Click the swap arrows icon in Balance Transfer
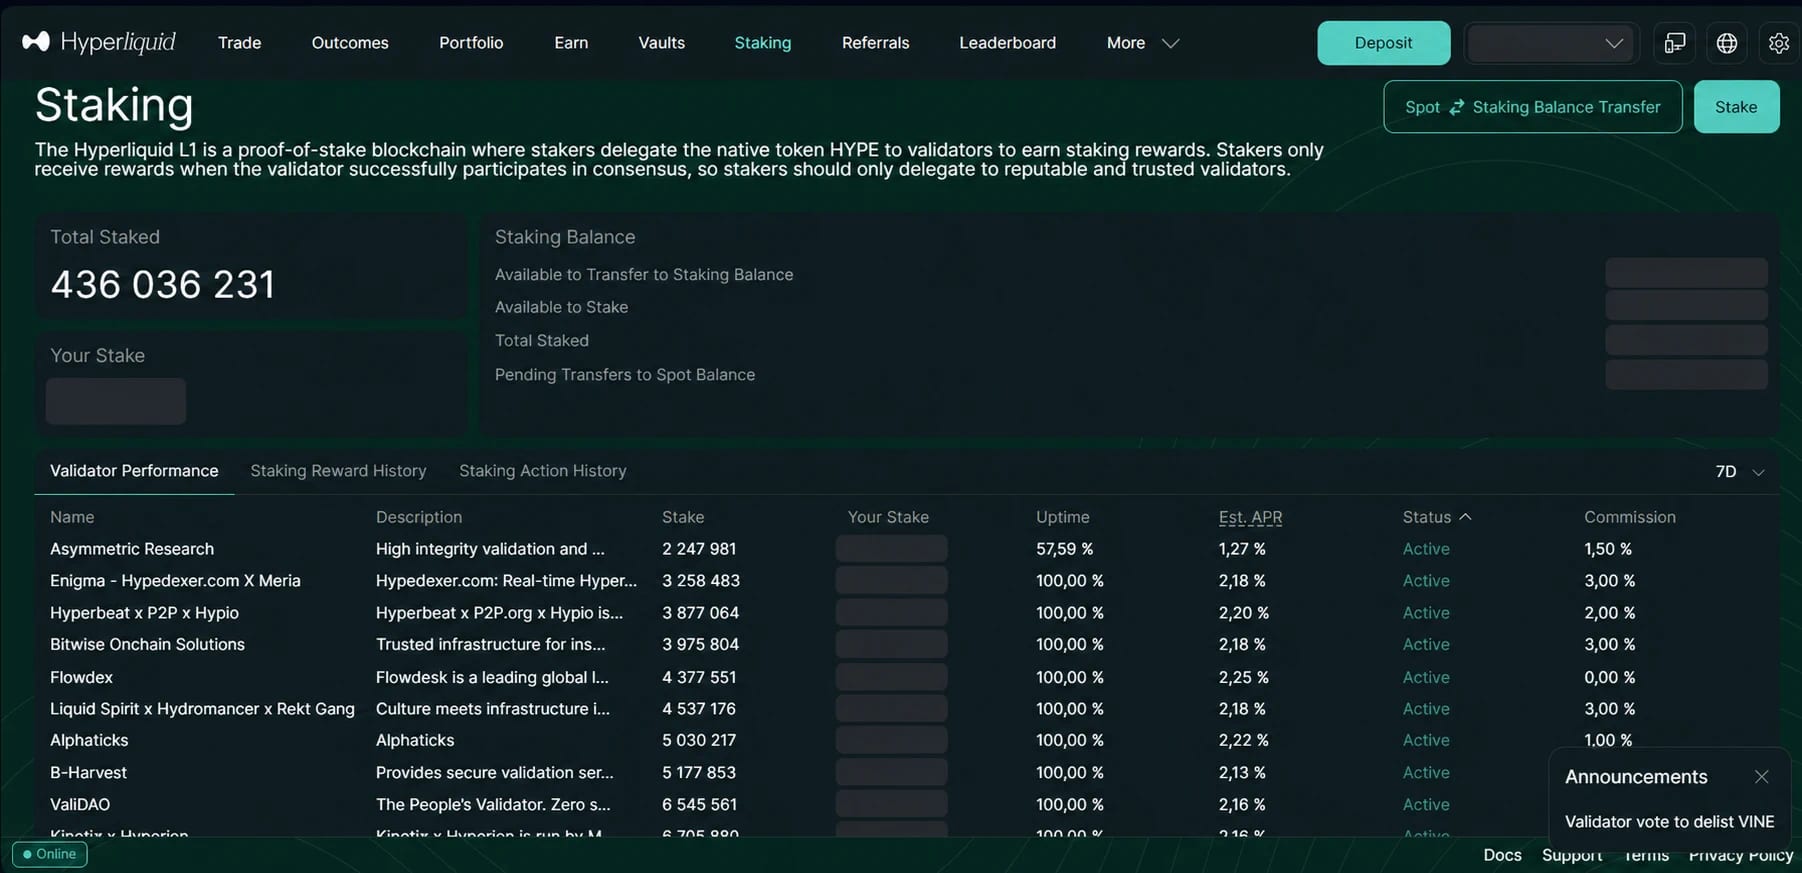1802x873 pixels. 1457,107
